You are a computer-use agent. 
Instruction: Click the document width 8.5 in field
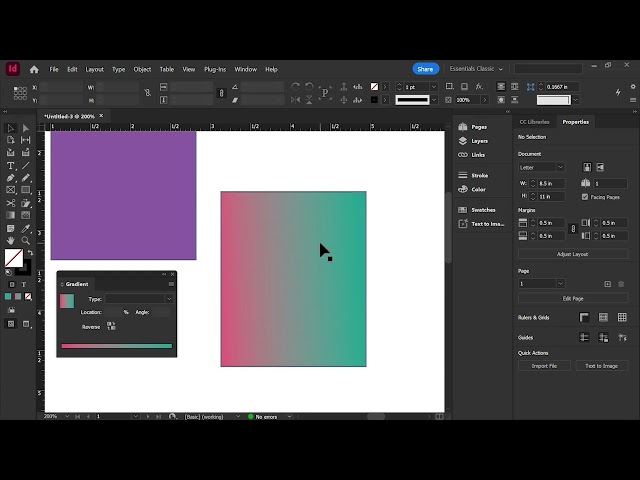551,184
